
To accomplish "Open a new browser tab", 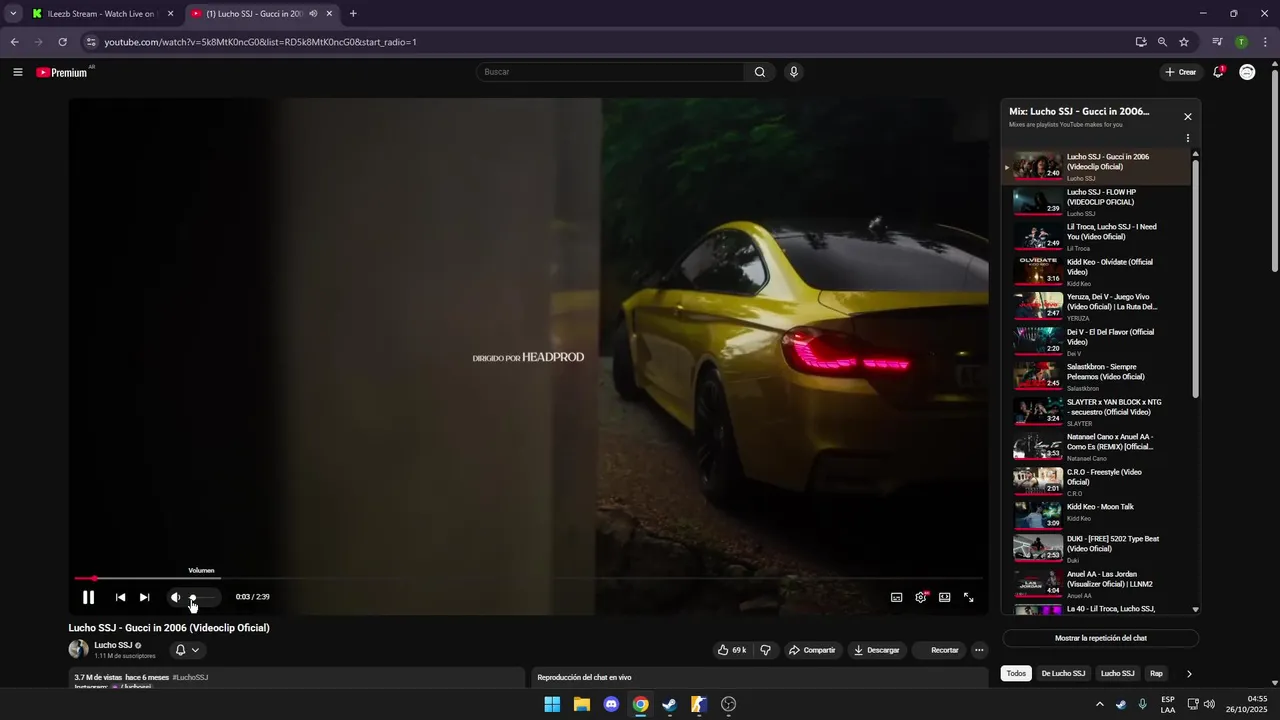I will point(353,14).
